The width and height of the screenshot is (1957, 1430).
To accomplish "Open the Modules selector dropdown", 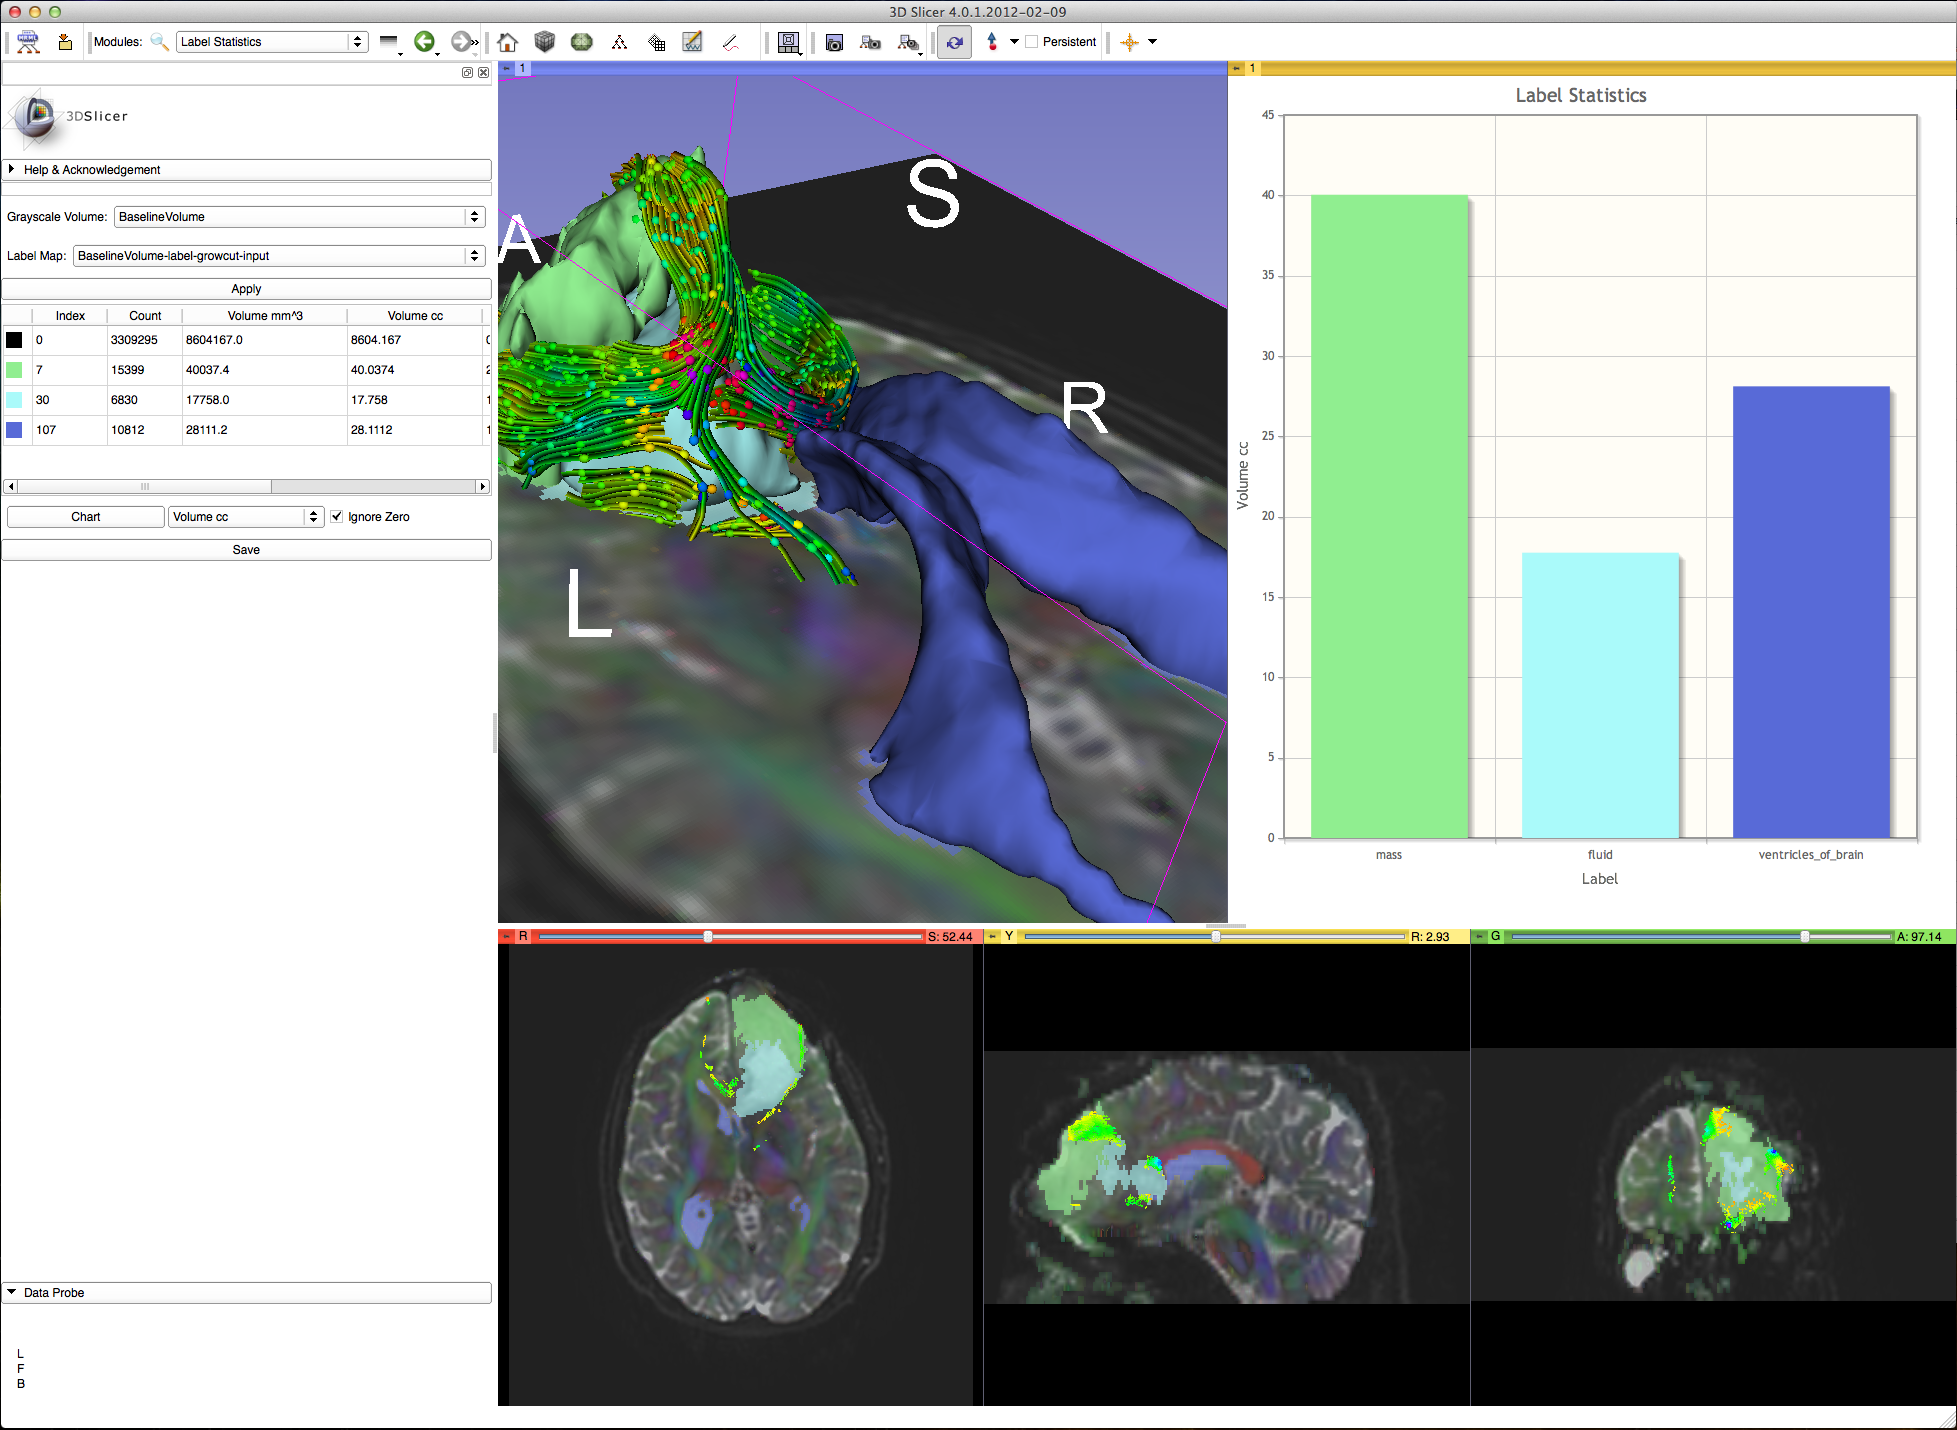I will click(x=272, y=42).
